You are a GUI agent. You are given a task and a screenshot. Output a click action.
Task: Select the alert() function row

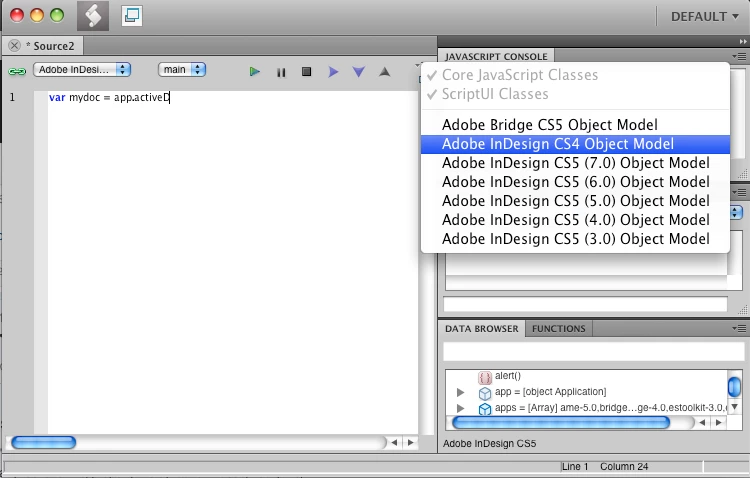click(x=586, y=376)
